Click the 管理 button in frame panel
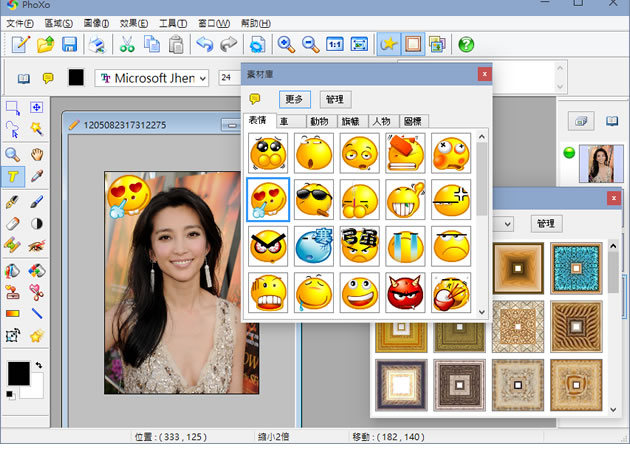The image size is (630, 451). [x=545, y=223]
